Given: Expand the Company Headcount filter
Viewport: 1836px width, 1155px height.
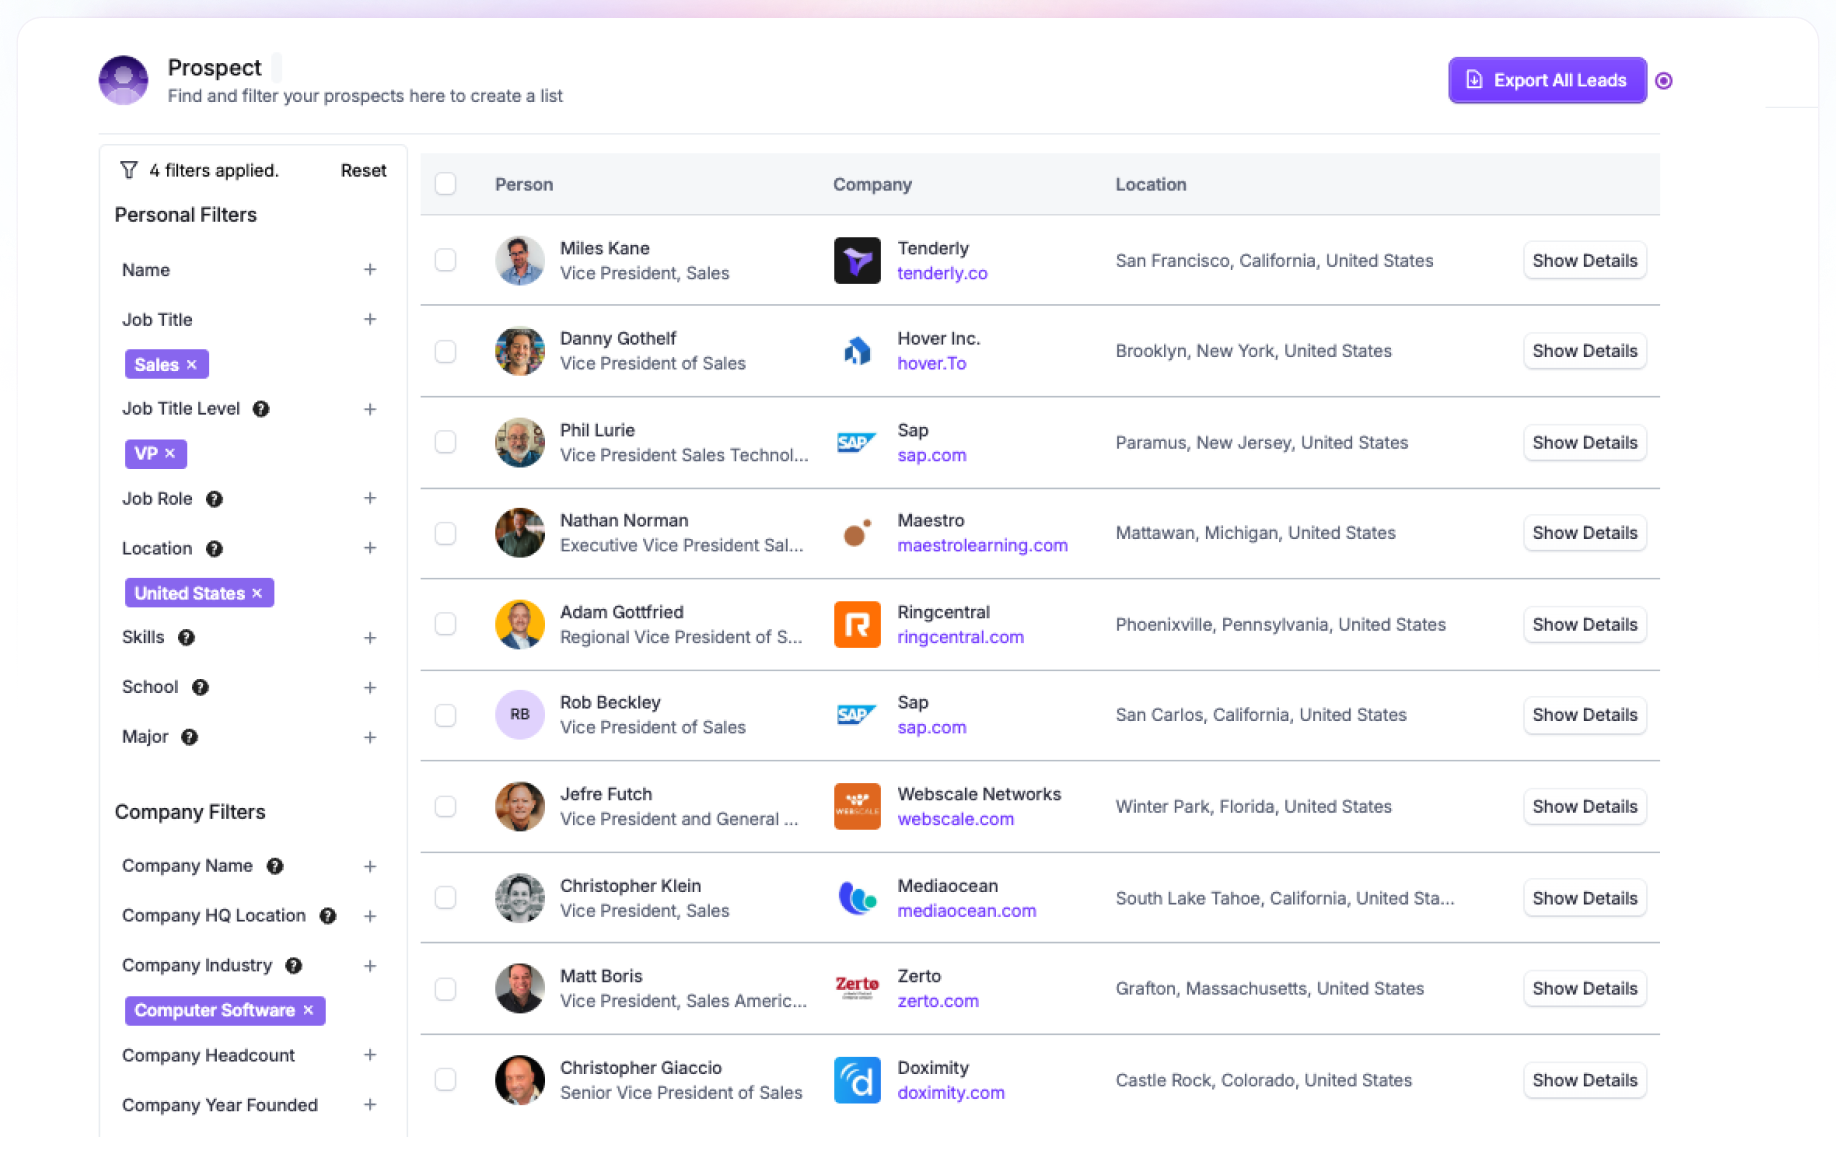Looking at the screenshot, I should pos(370,1055).
